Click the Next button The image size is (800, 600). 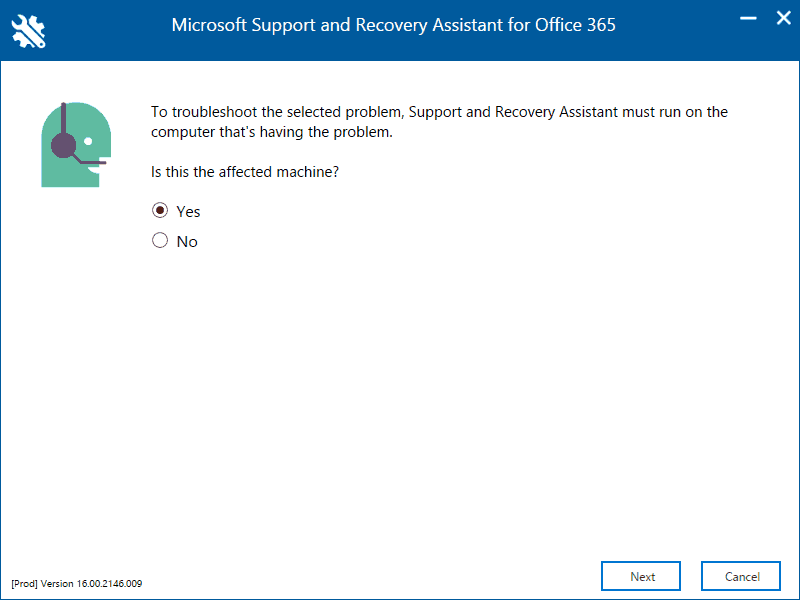pos(642,576)
